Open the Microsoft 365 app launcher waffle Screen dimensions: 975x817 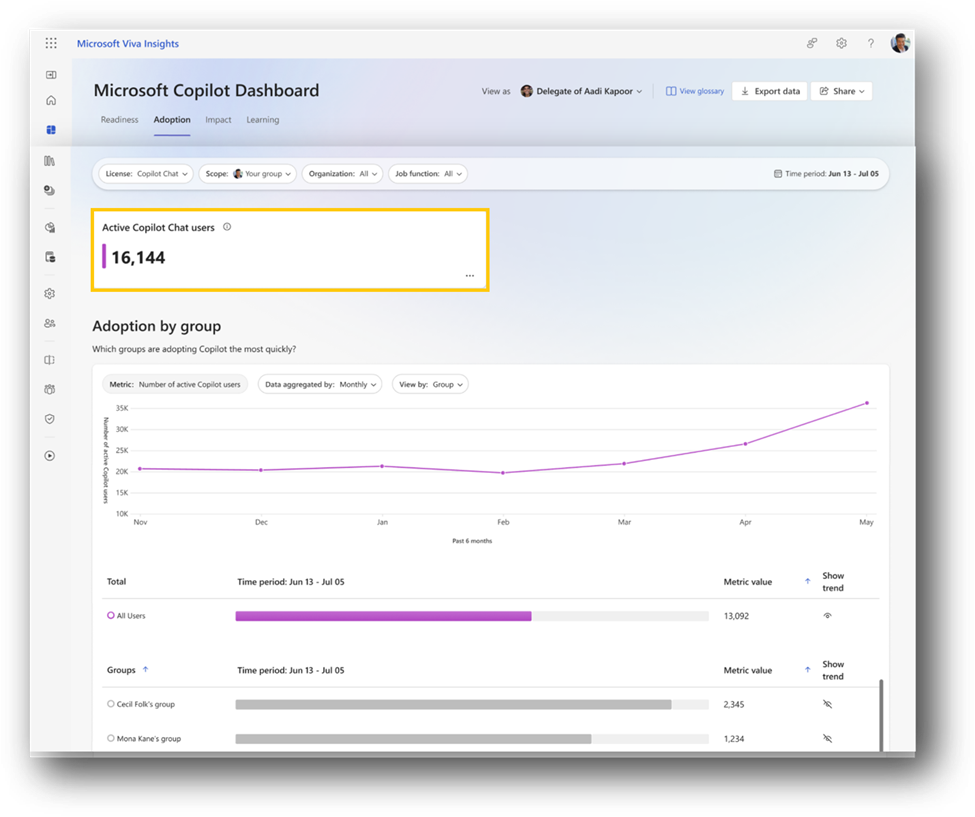50,42
